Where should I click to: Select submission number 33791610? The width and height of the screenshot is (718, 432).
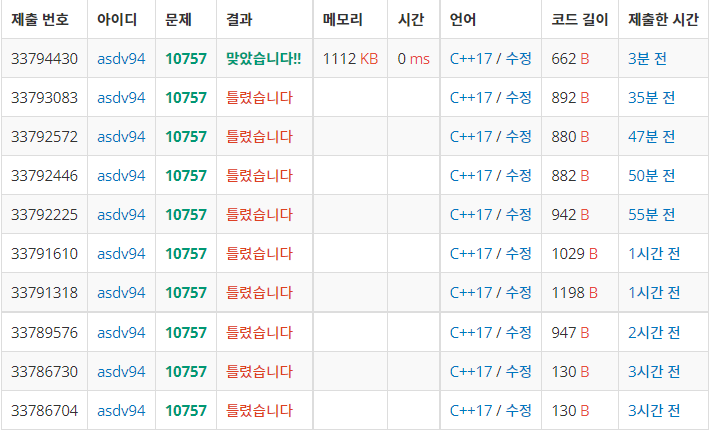pos(44,253)
